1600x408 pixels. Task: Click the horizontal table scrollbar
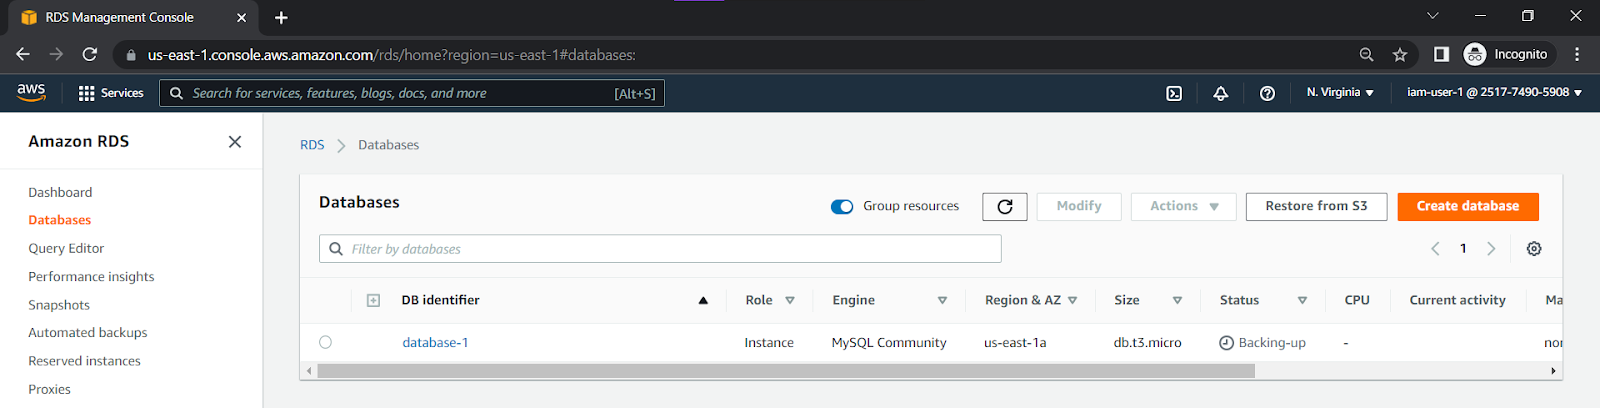click(786, 371)
